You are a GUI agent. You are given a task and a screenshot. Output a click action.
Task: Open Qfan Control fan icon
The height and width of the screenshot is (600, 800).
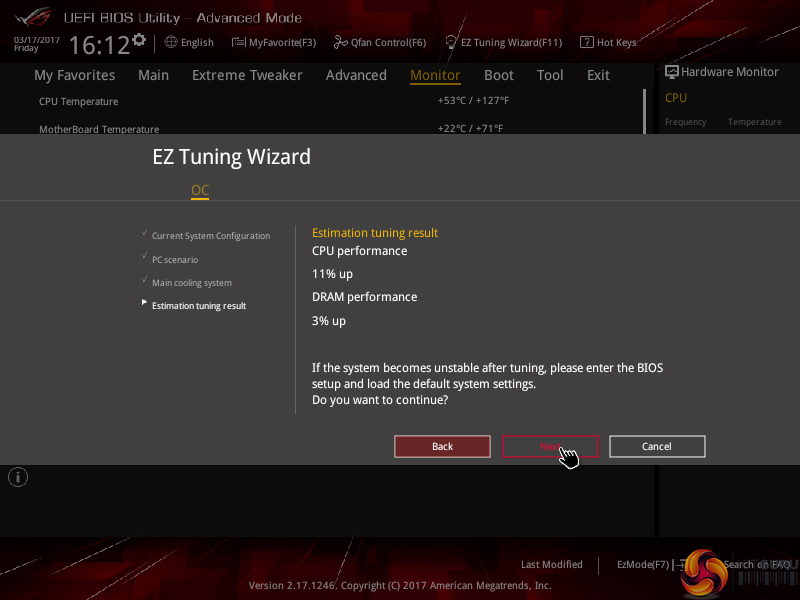pos(340,42)
